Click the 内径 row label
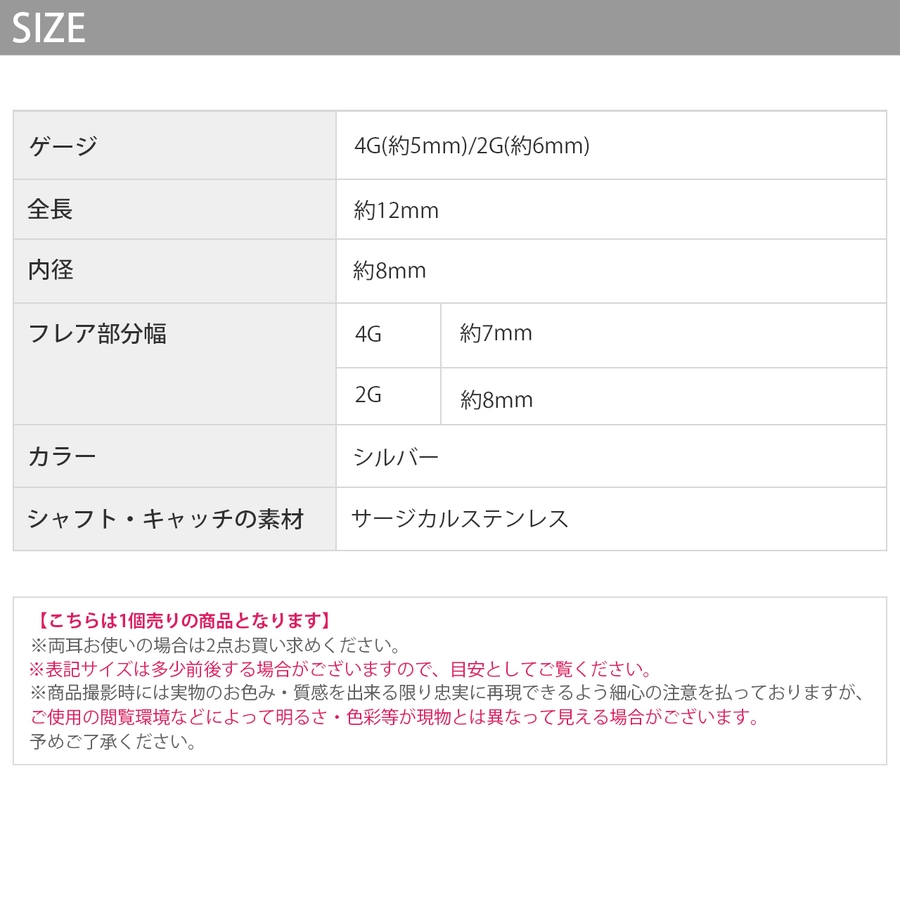The width and height of the screenshot is (900, 900). pos(50,270)
